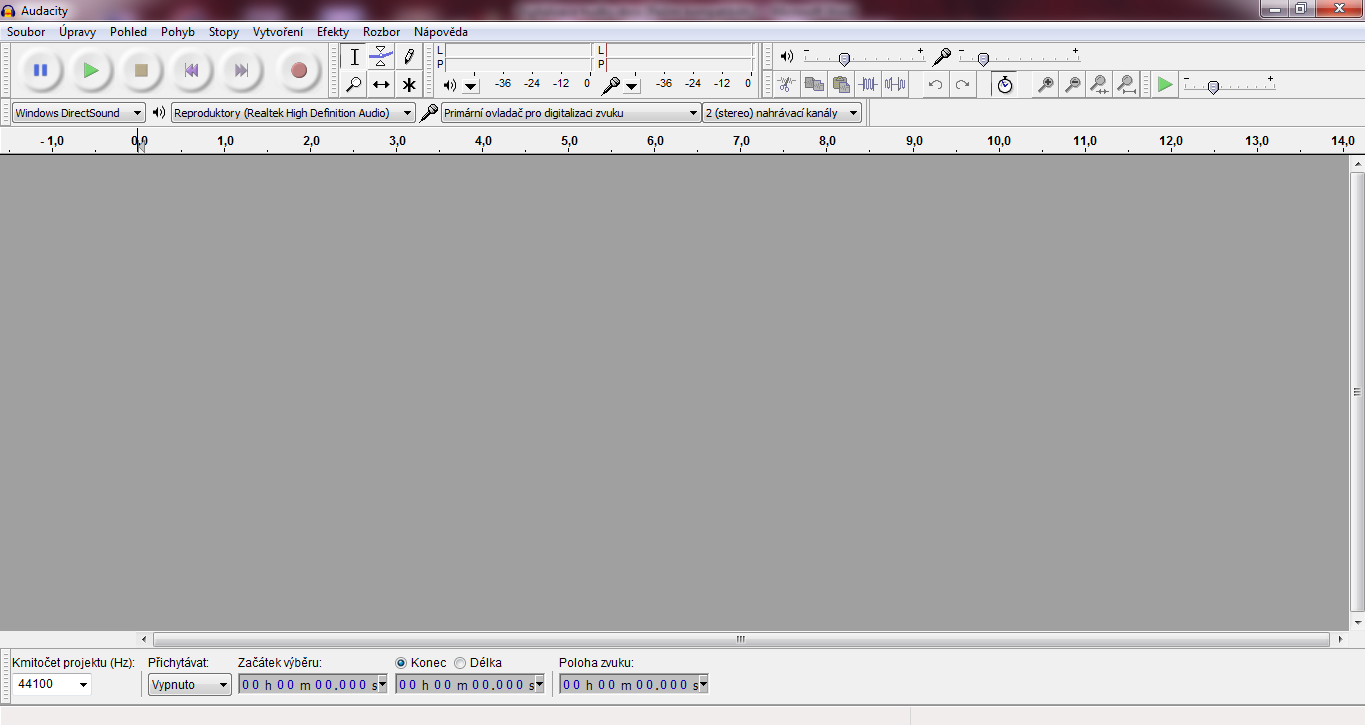Open the end time format arrow
Screen dimensions: 1365x725
click(x=540, y=684)
